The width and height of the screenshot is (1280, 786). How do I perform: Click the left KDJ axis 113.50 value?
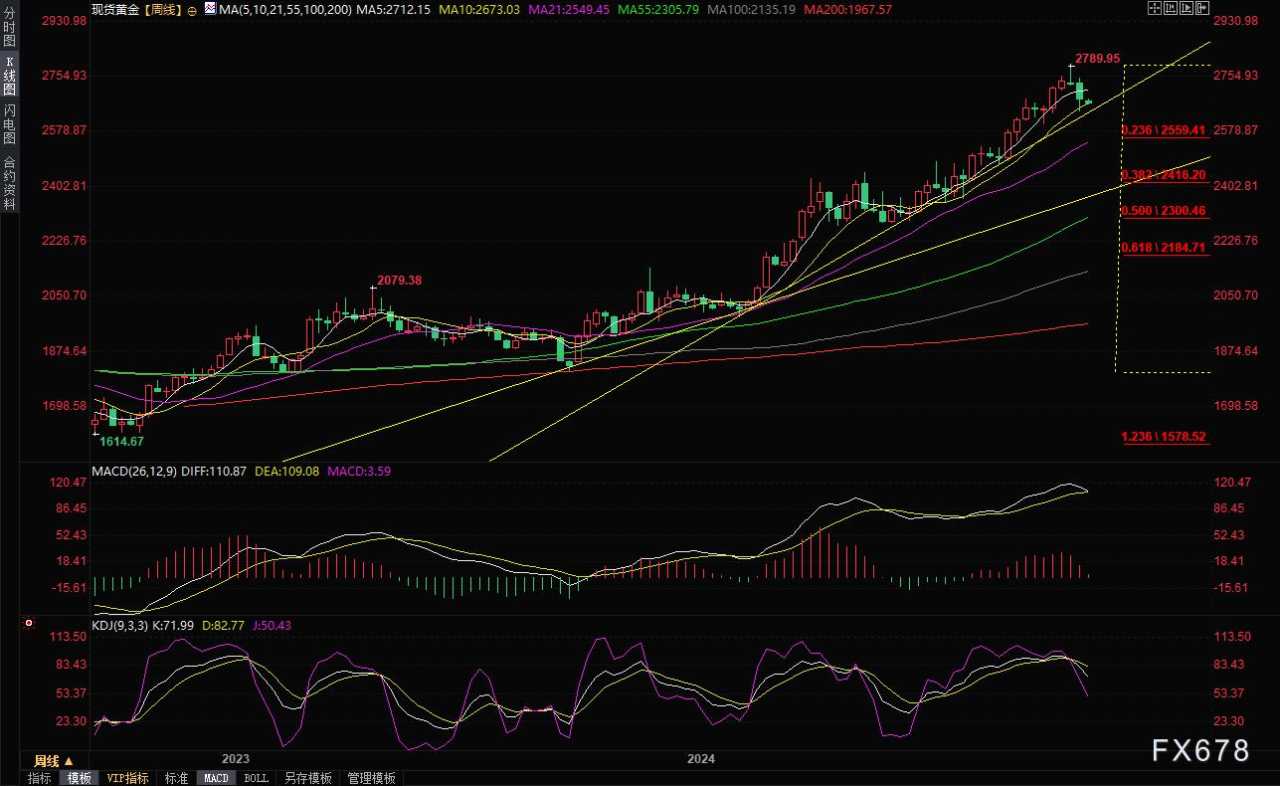[69, 637]
